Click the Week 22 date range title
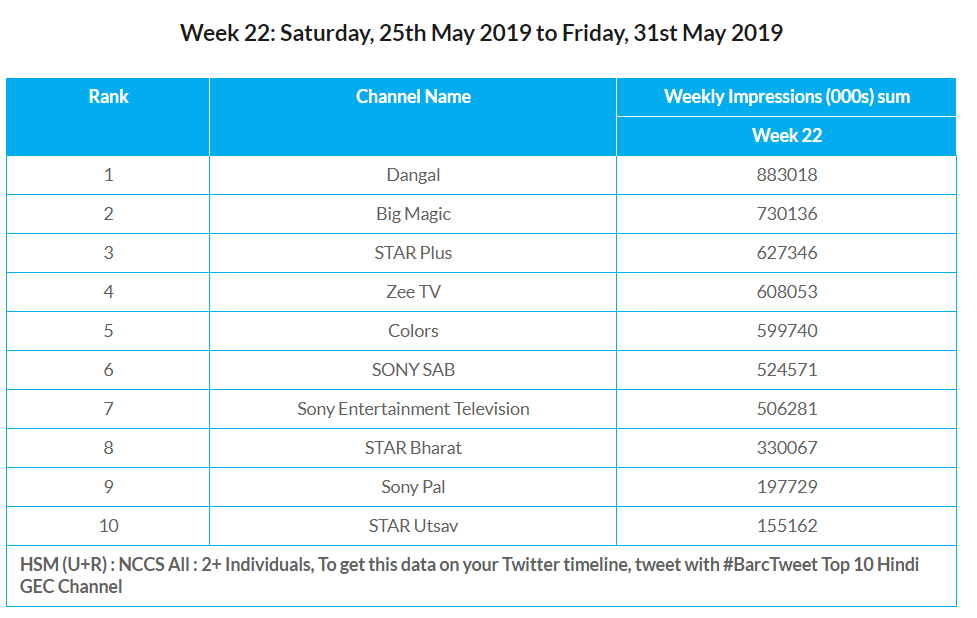Viewport: 977px width, 618px height. (x=481, y=33)
